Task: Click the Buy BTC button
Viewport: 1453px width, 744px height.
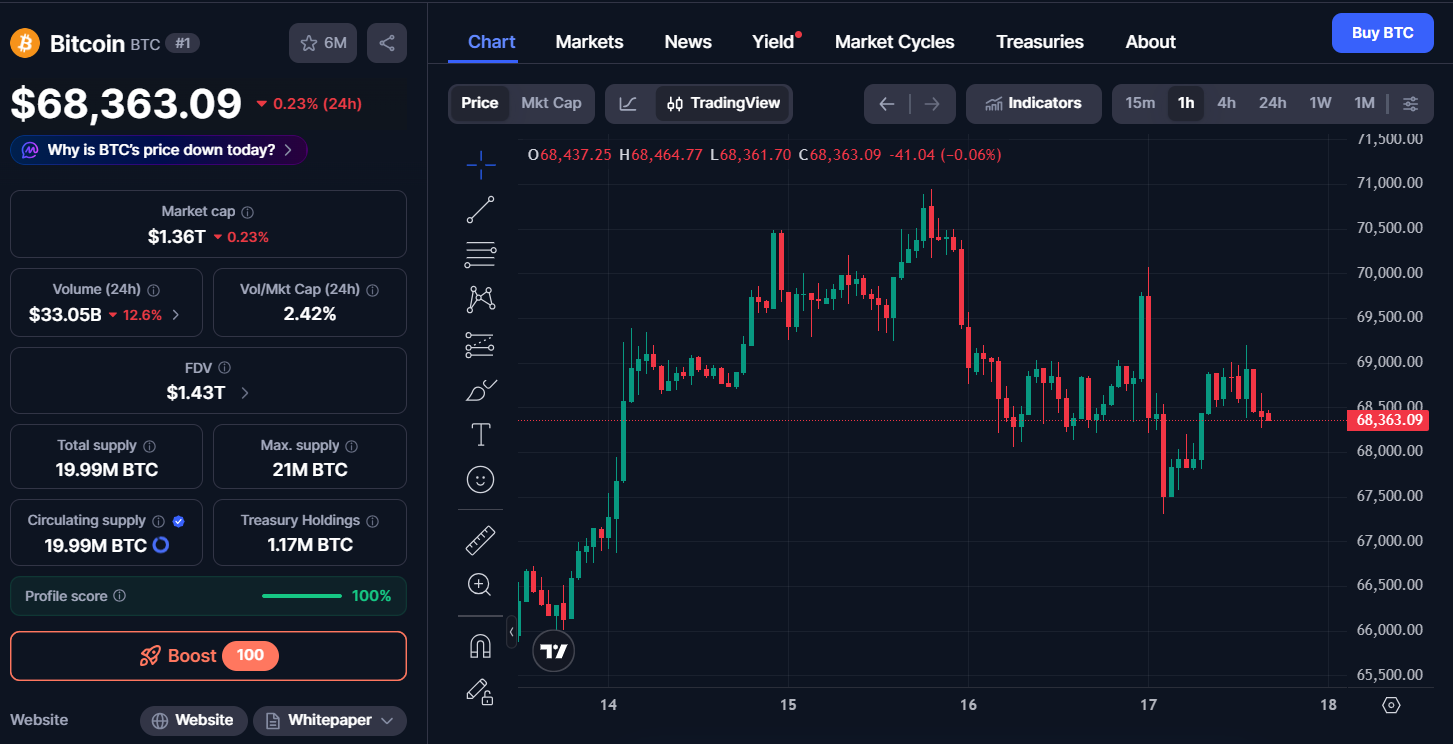Action: point(1383,33)
